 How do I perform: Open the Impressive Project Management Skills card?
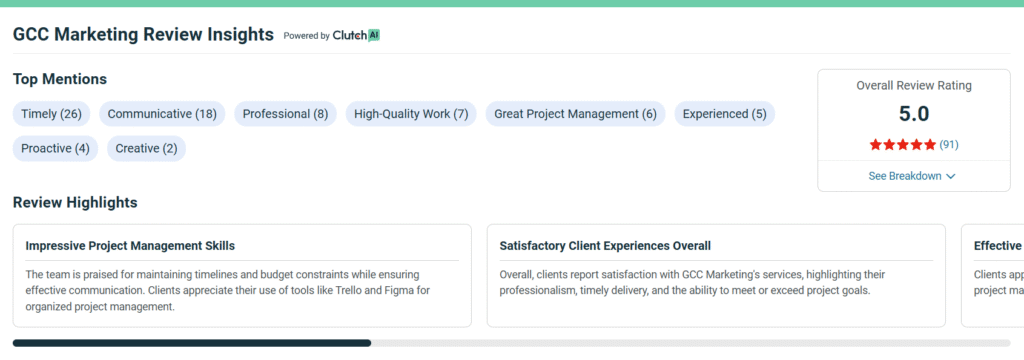coord(242,276)
